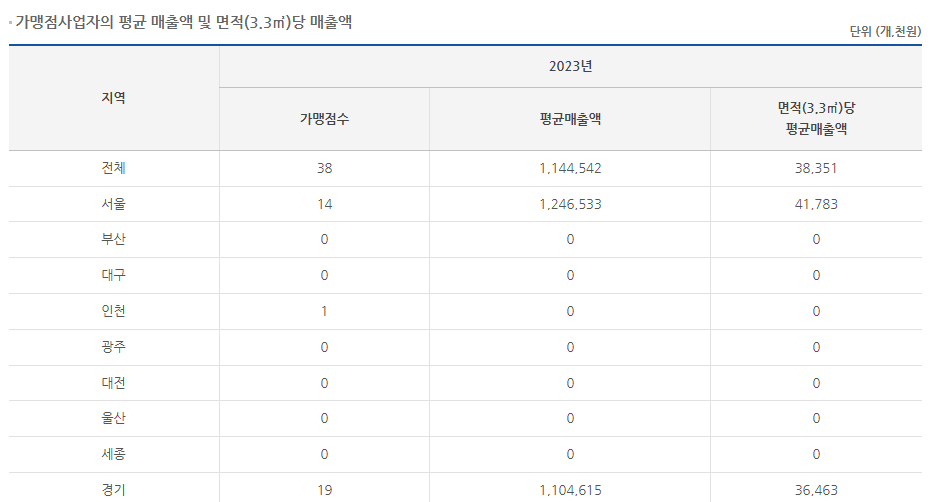Click the value 1,144,542
This screenshot has height=502, width=935.
click(570, 168)
